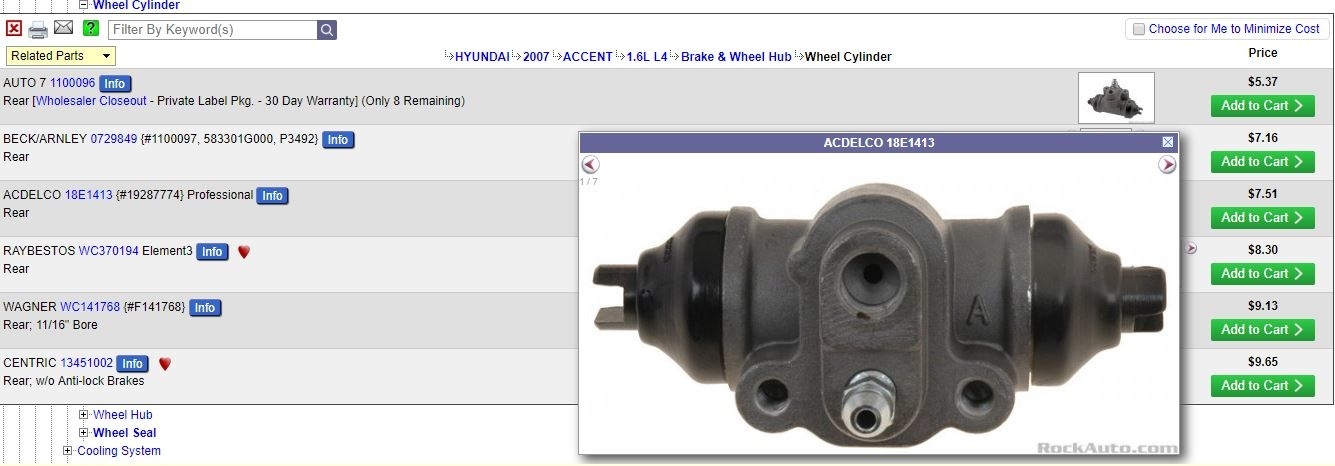Open the green help question mark icon
The width and height of the screenshot is (1335, 466).
91,28
